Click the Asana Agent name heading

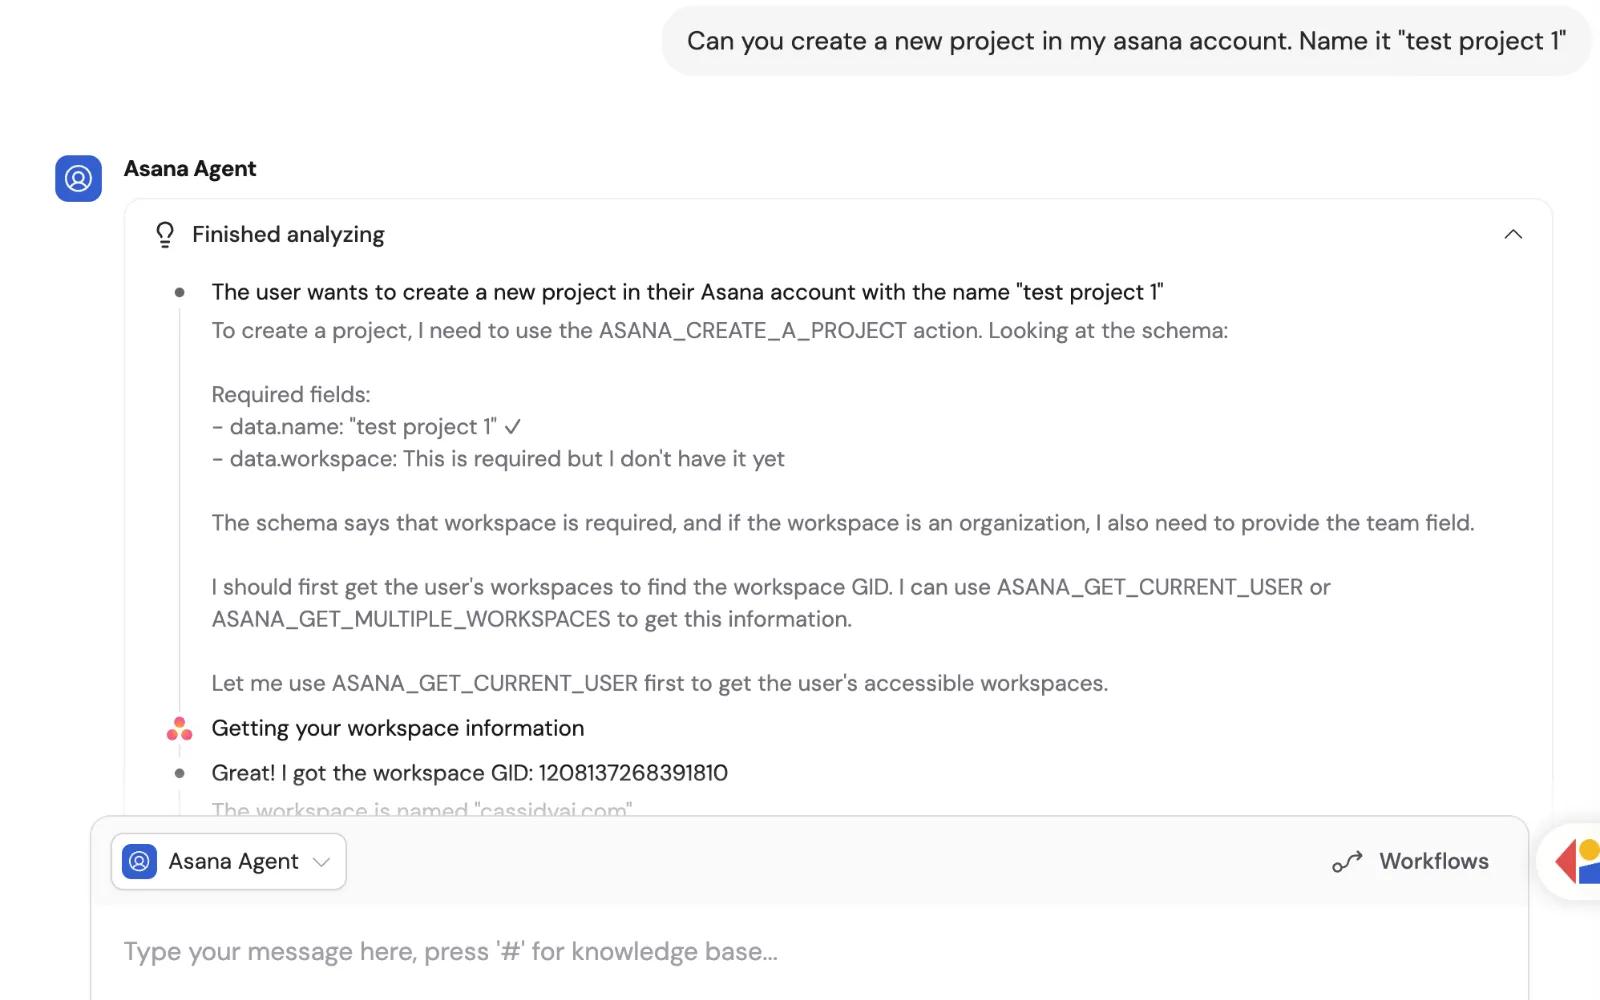coord(190,168)
